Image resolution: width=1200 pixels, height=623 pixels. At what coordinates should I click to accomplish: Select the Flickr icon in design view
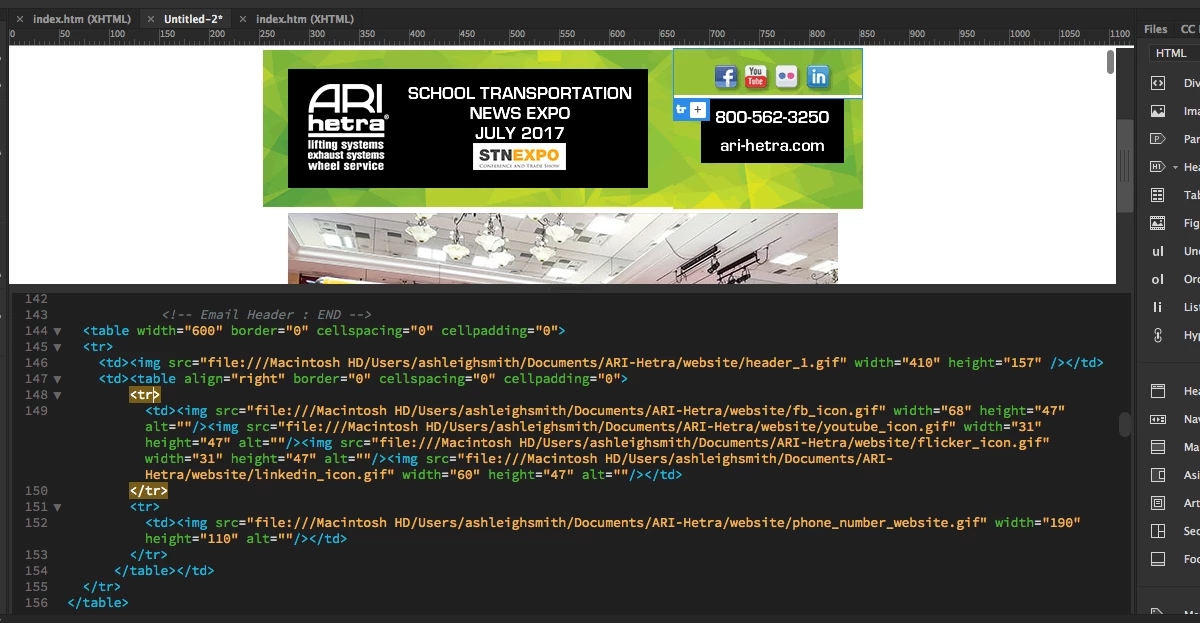[x=787, y=76]
